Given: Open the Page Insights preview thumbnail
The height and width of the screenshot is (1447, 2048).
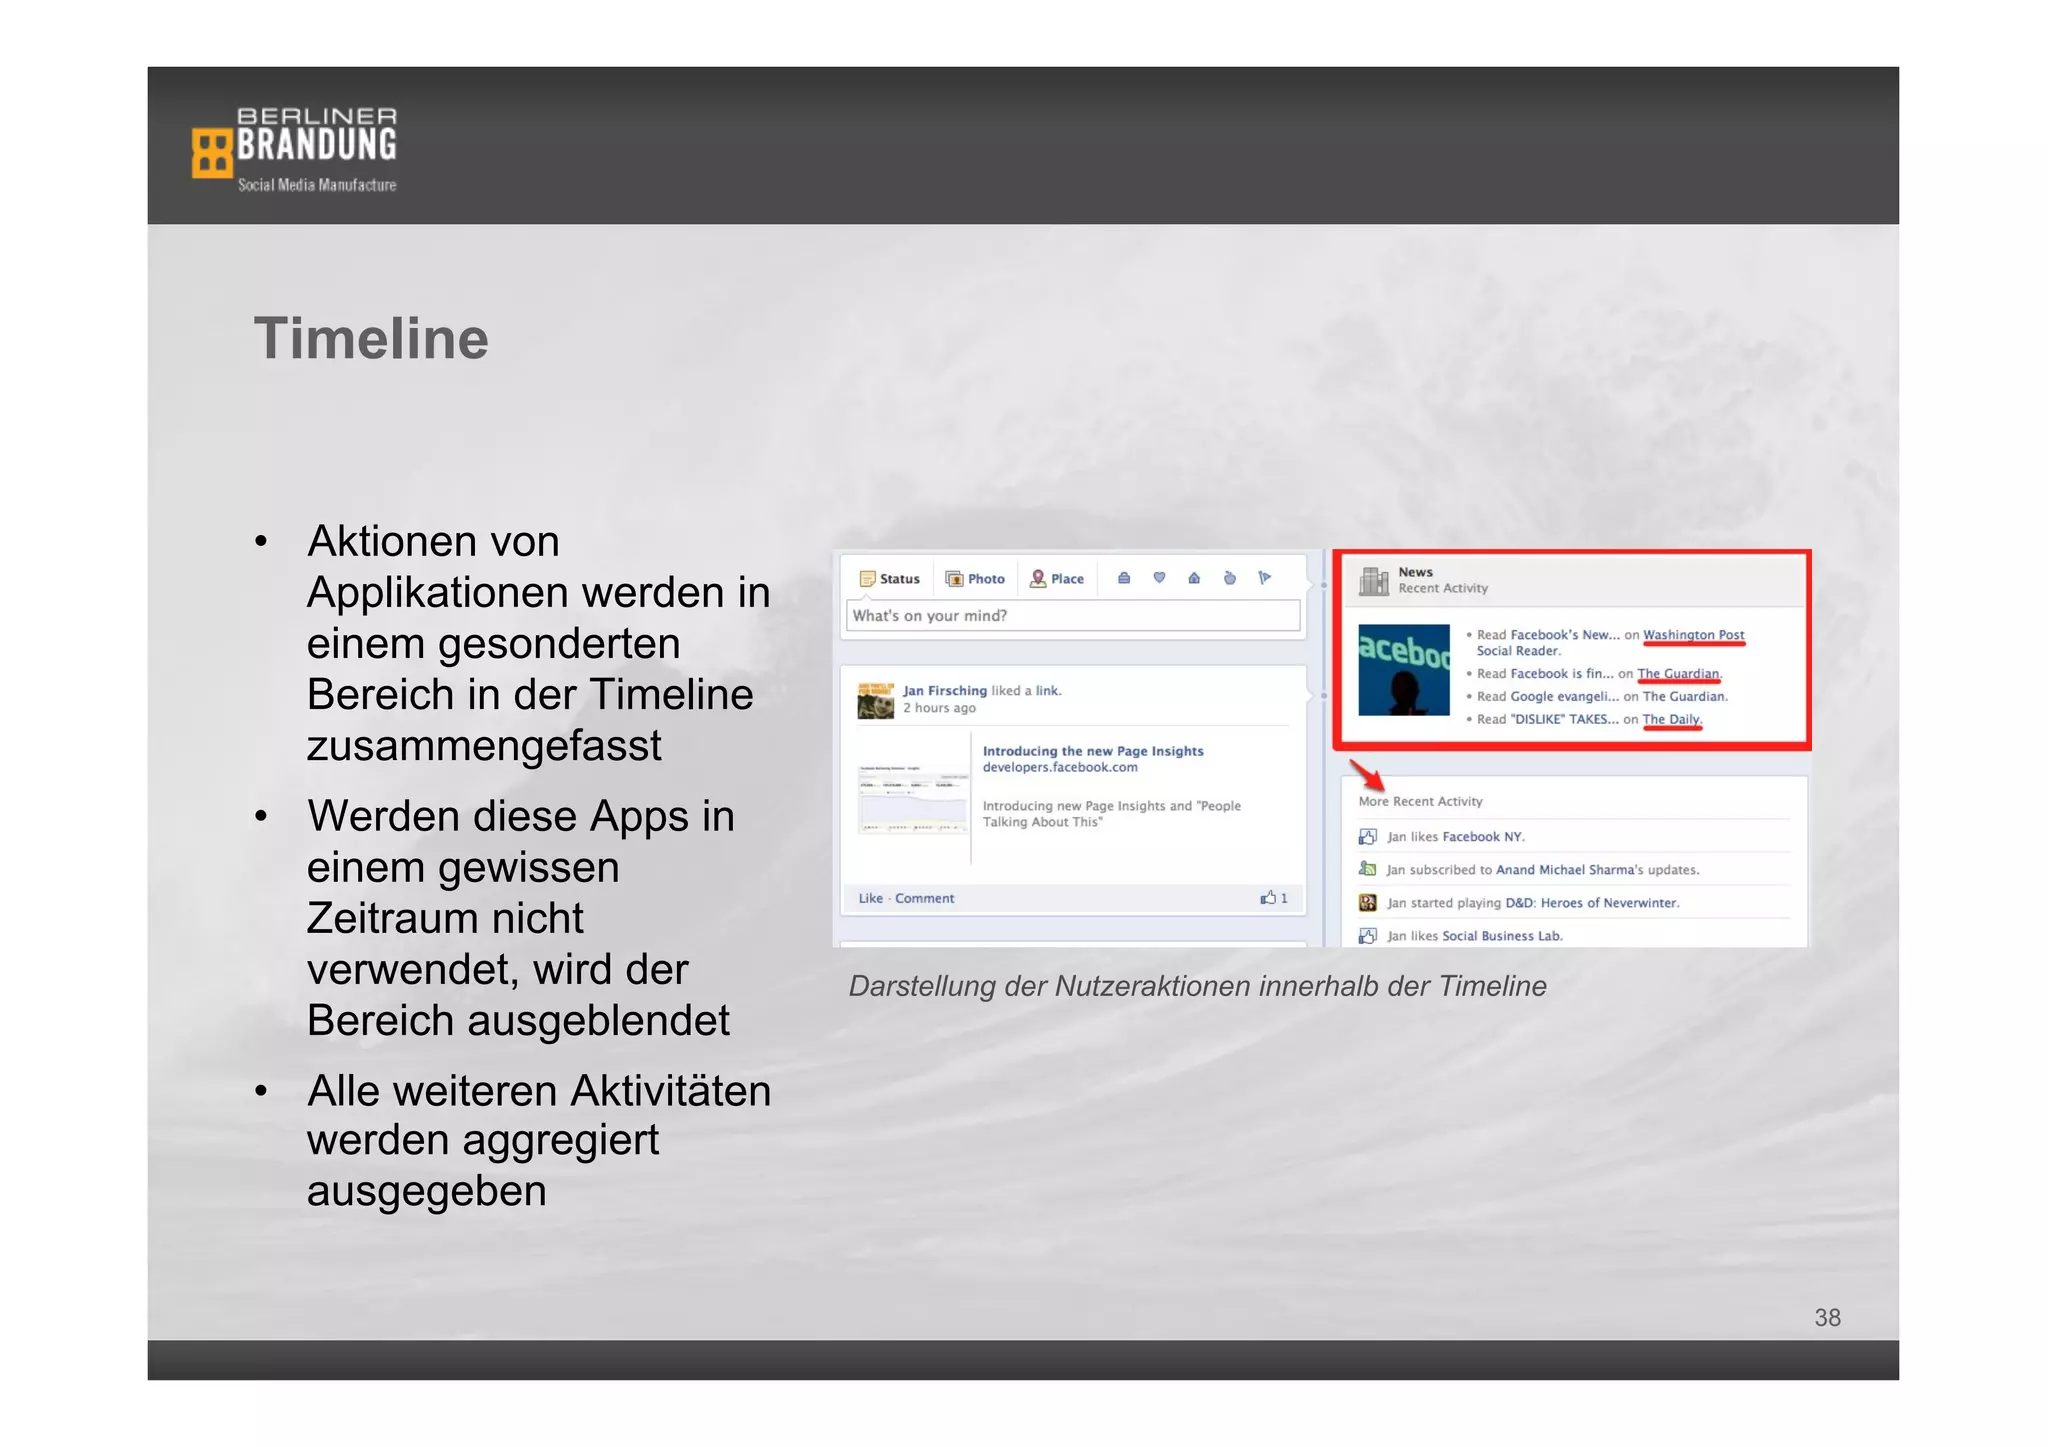Looking at the screenshot, I should tap(912, 799).
